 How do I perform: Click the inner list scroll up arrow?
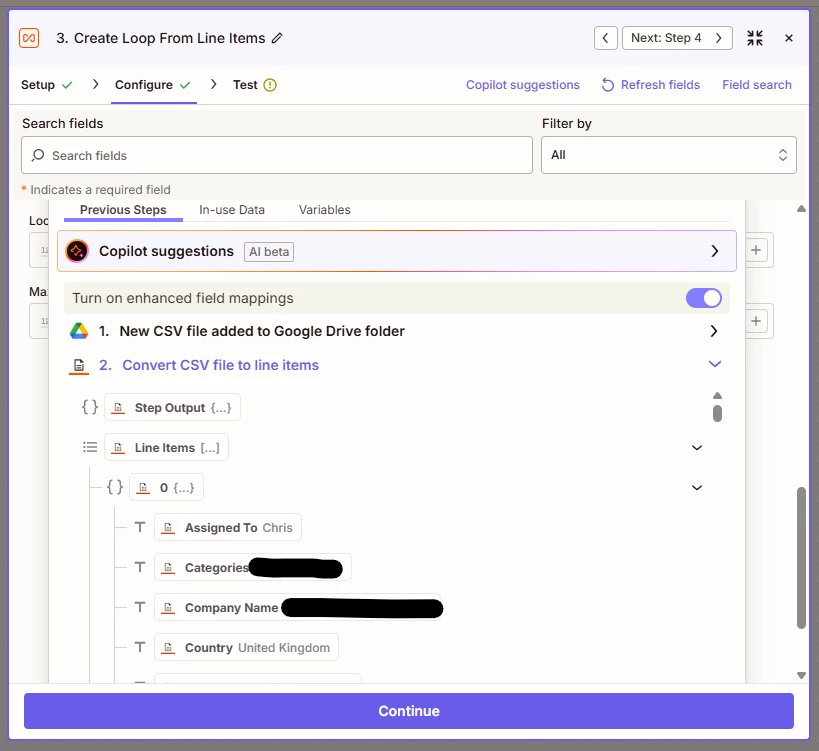coord(717,395)
